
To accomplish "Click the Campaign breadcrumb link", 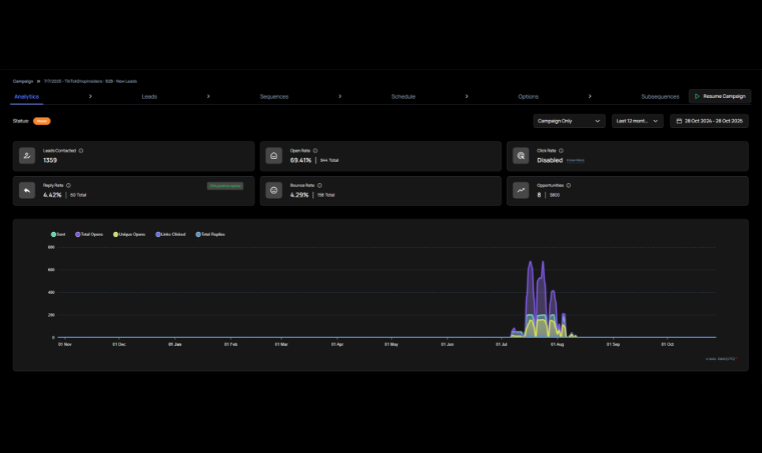I will [23, 81].
